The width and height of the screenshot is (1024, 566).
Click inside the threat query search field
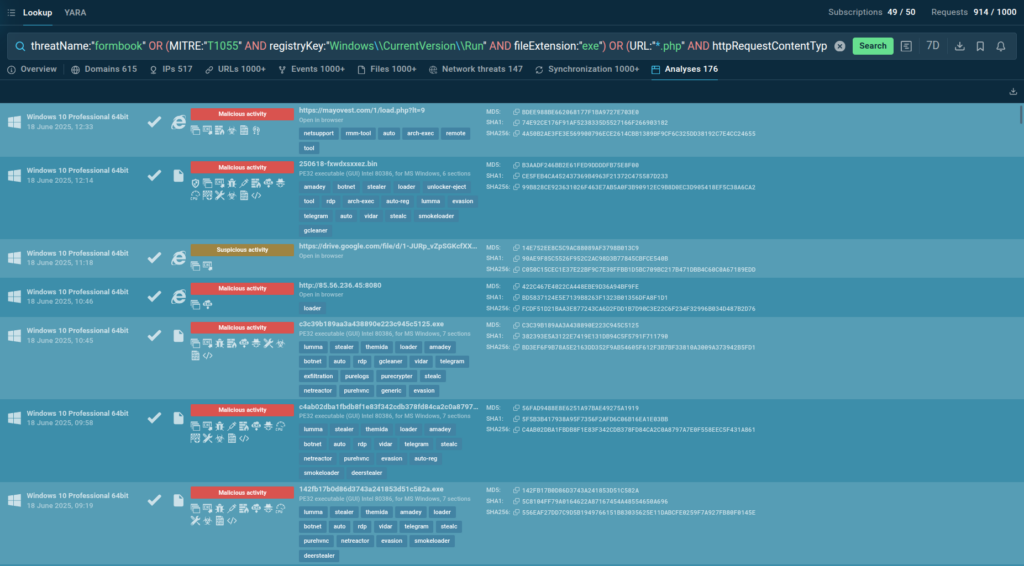click(420, 46)
